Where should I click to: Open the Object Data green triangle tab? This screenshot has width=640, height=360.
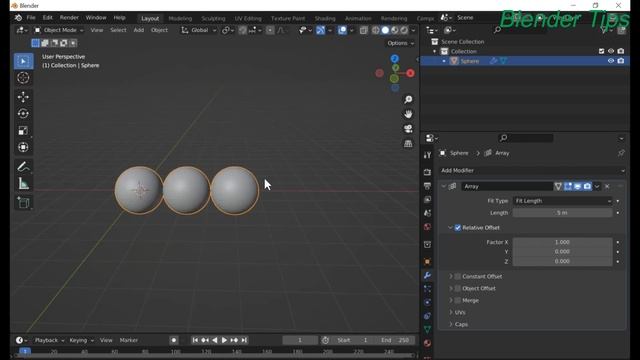[x=427, y=329]
